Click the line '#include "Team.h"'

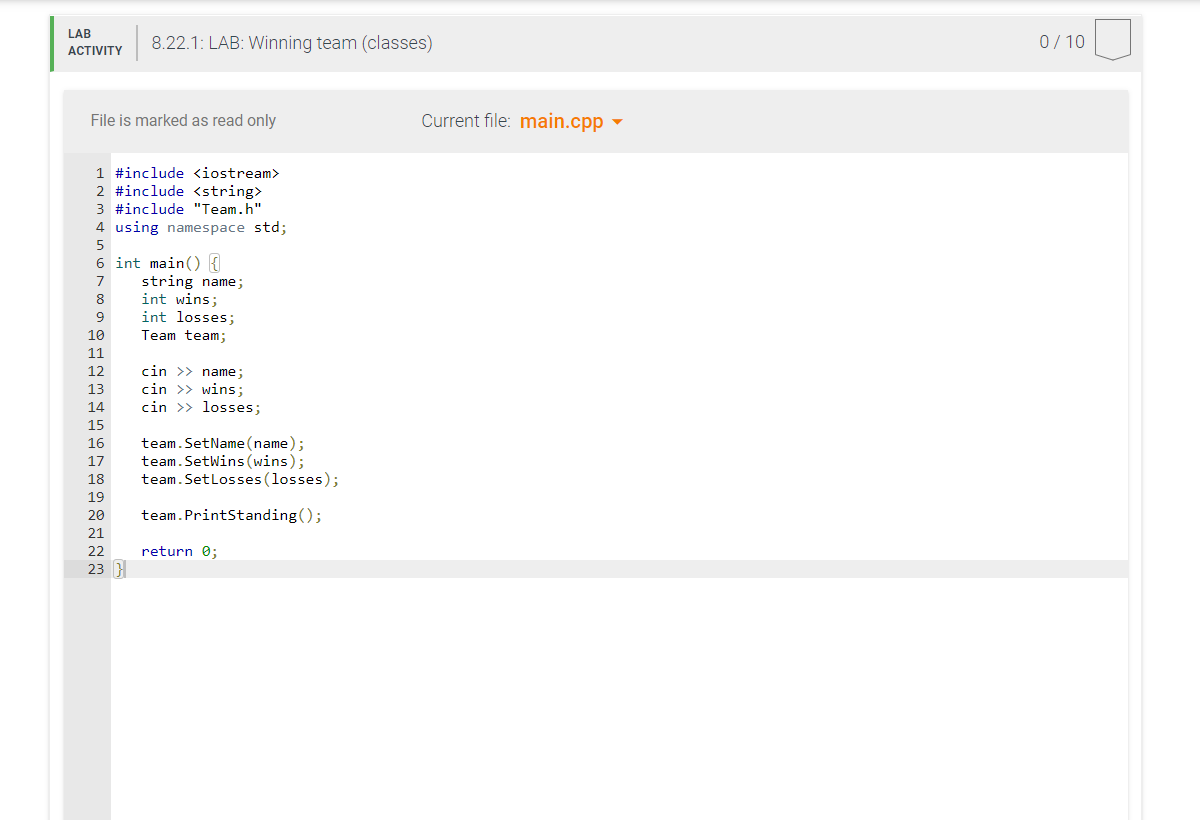click(189, 209)
